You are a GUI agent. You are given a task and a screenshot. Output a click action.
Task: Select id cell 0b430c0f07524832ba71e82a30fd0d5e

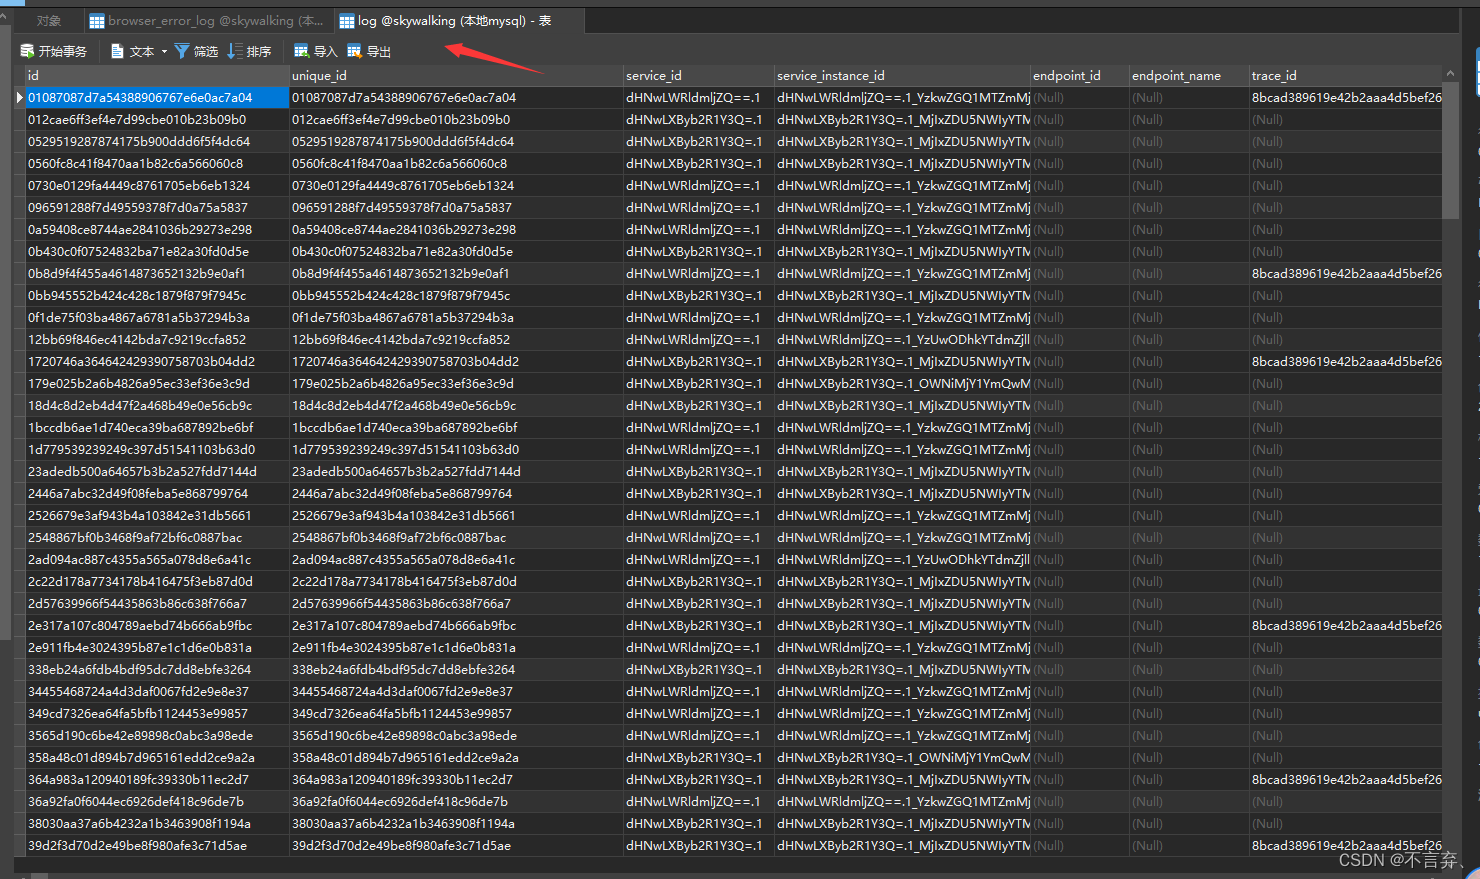click(157, 252)
